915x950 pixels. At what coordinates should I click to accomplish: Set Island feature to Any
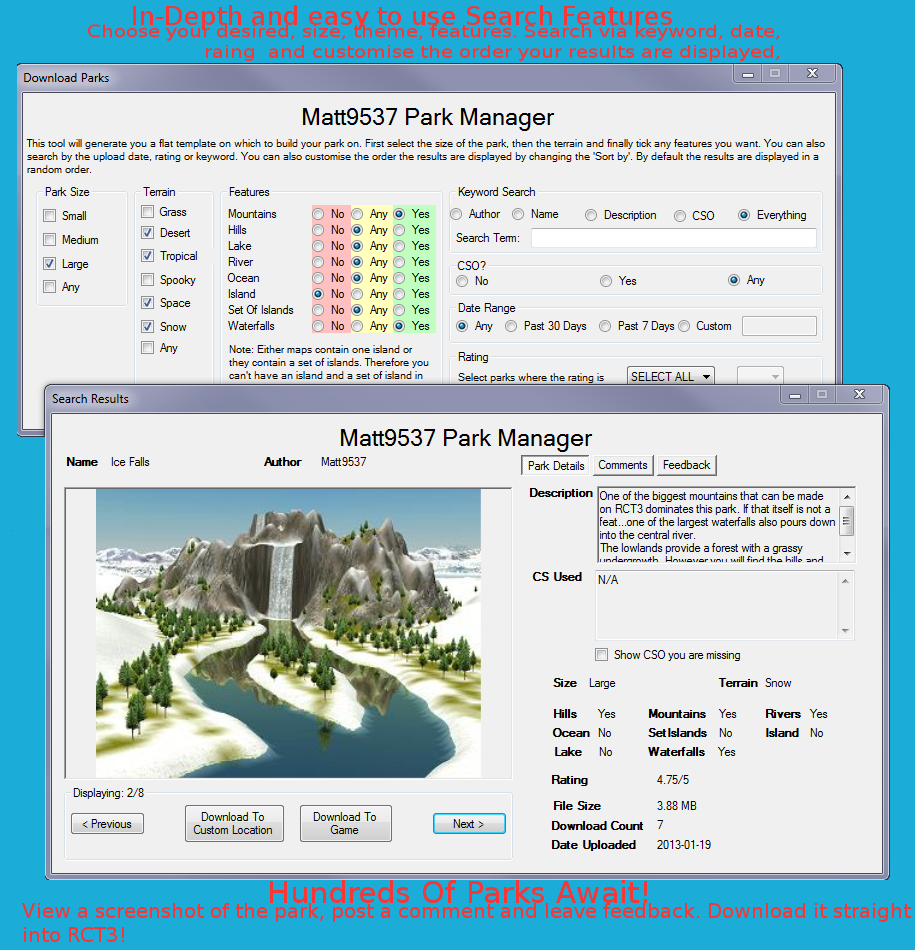click(x=358, y=294)
